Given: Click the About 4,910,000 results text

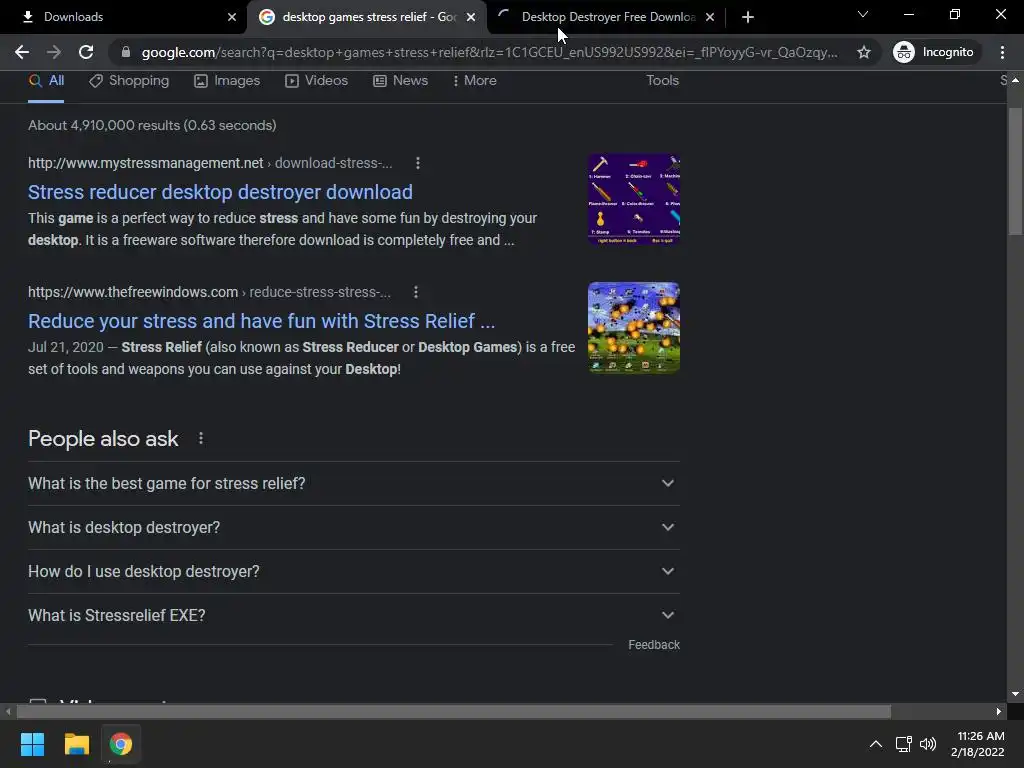Looking at the screenshot, I should (152, 125).
